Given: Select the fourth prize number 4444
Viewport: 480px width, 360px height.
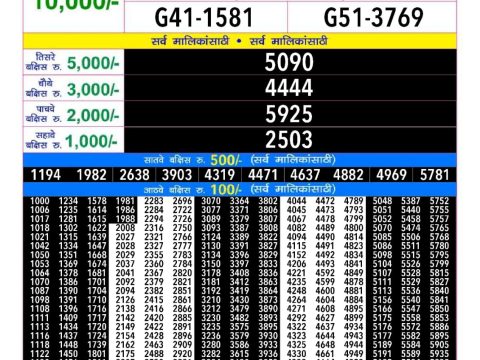Looking at the screenshot, I should 289,88.
